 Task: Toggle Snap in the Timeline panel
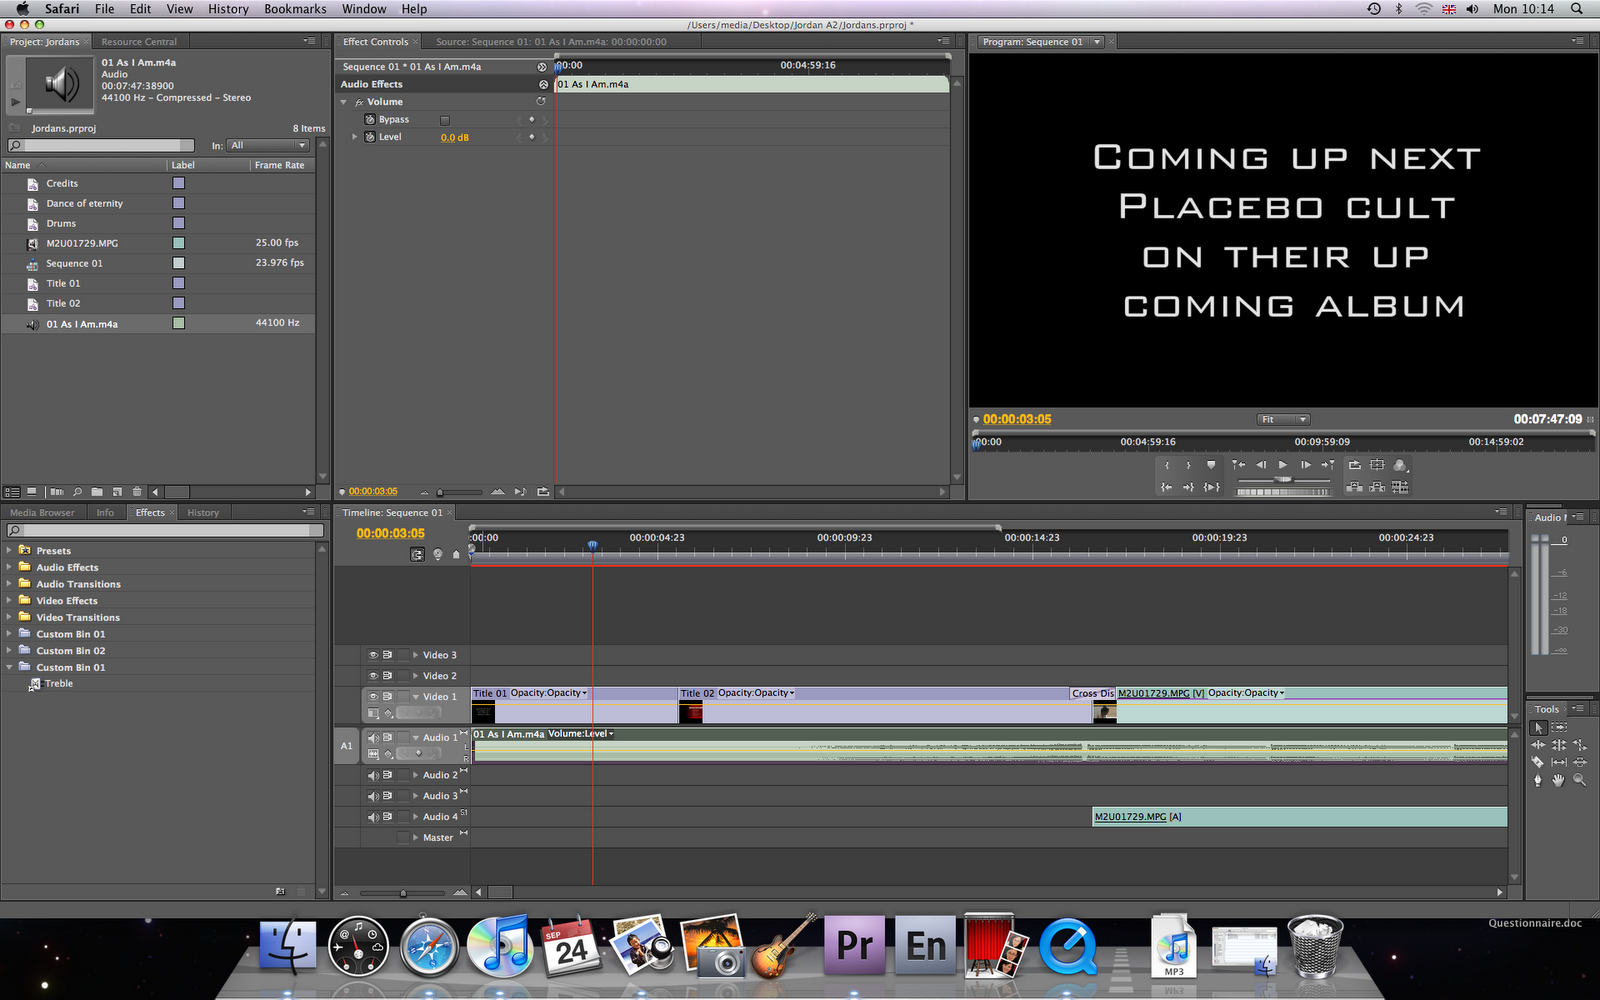tap(417, 554)
